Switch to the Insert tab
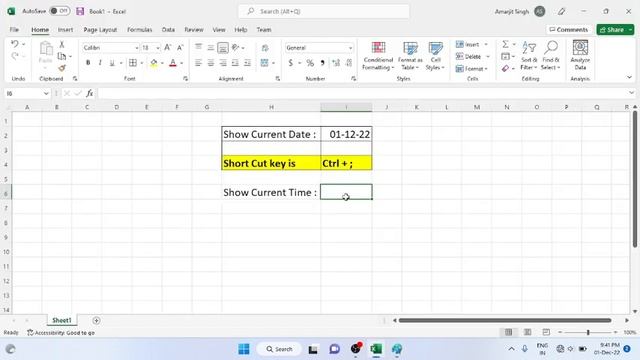 65,30
